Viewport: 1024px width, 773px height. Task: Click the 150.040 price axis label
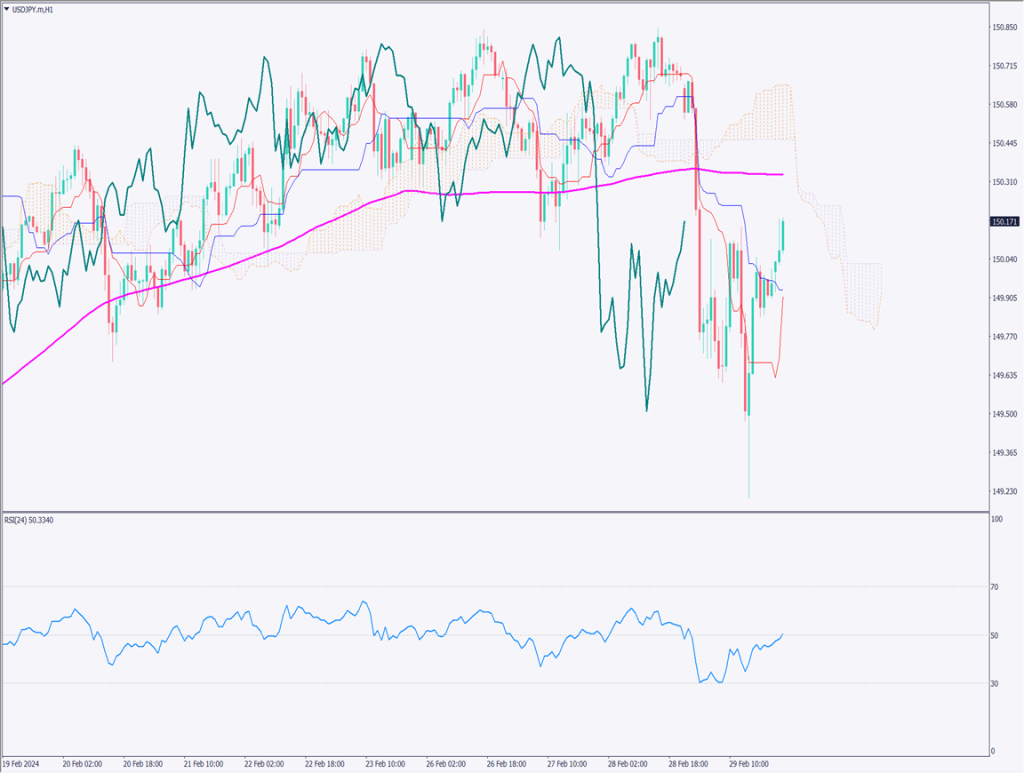[x=1003, y=259]
